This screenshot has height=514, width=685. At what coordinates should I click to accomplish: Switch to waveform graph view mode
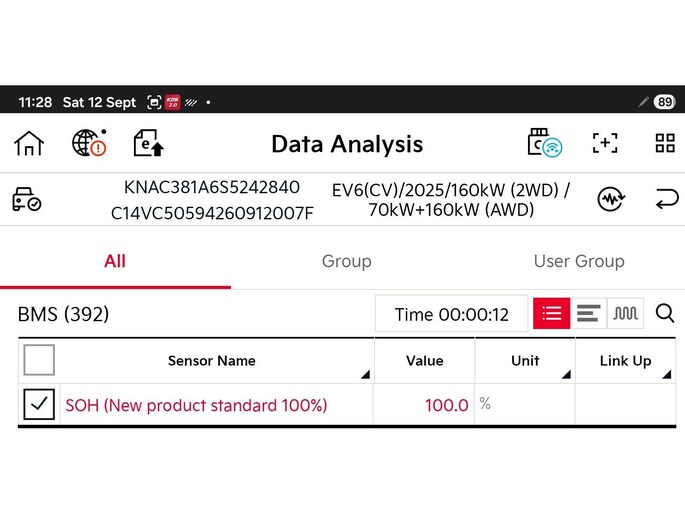pyautogui.click(x=625, y=313)
